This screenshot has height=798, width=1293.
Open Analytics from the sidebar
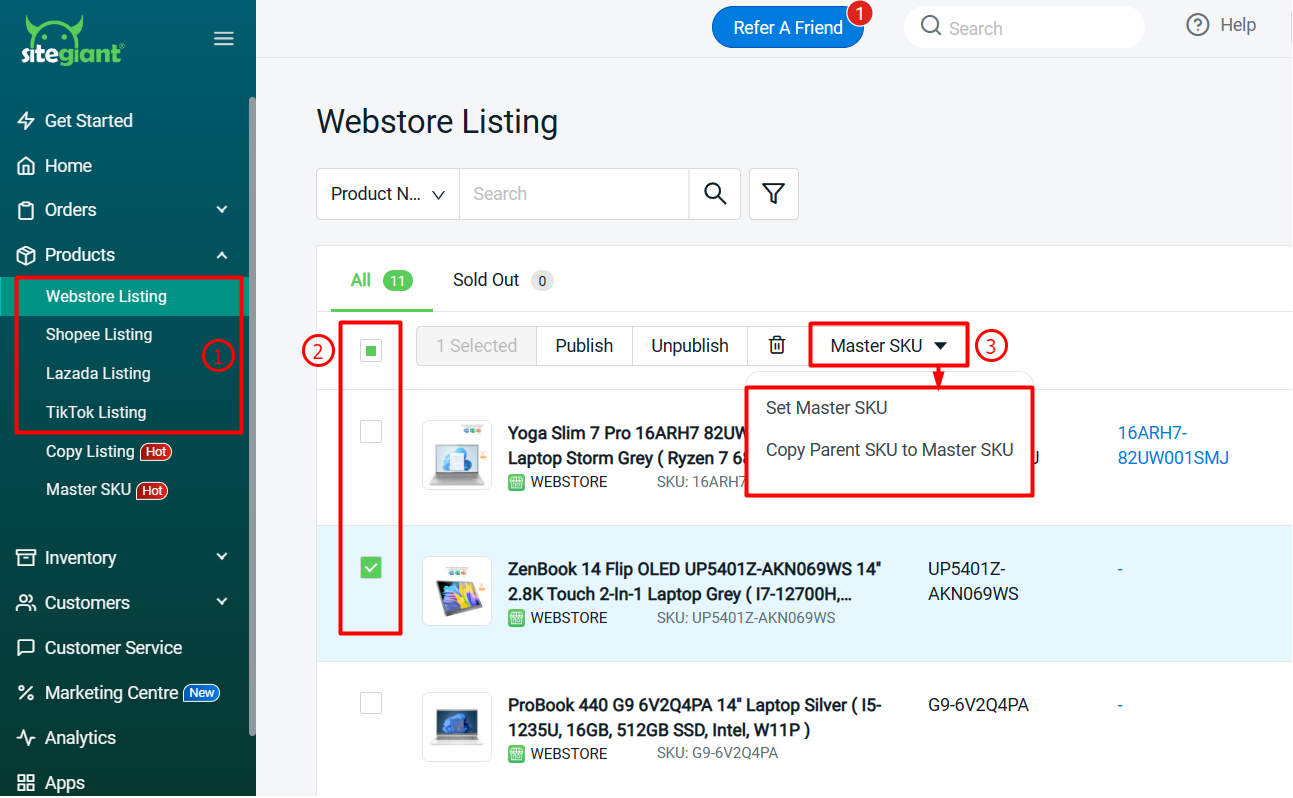click(80, 738)
